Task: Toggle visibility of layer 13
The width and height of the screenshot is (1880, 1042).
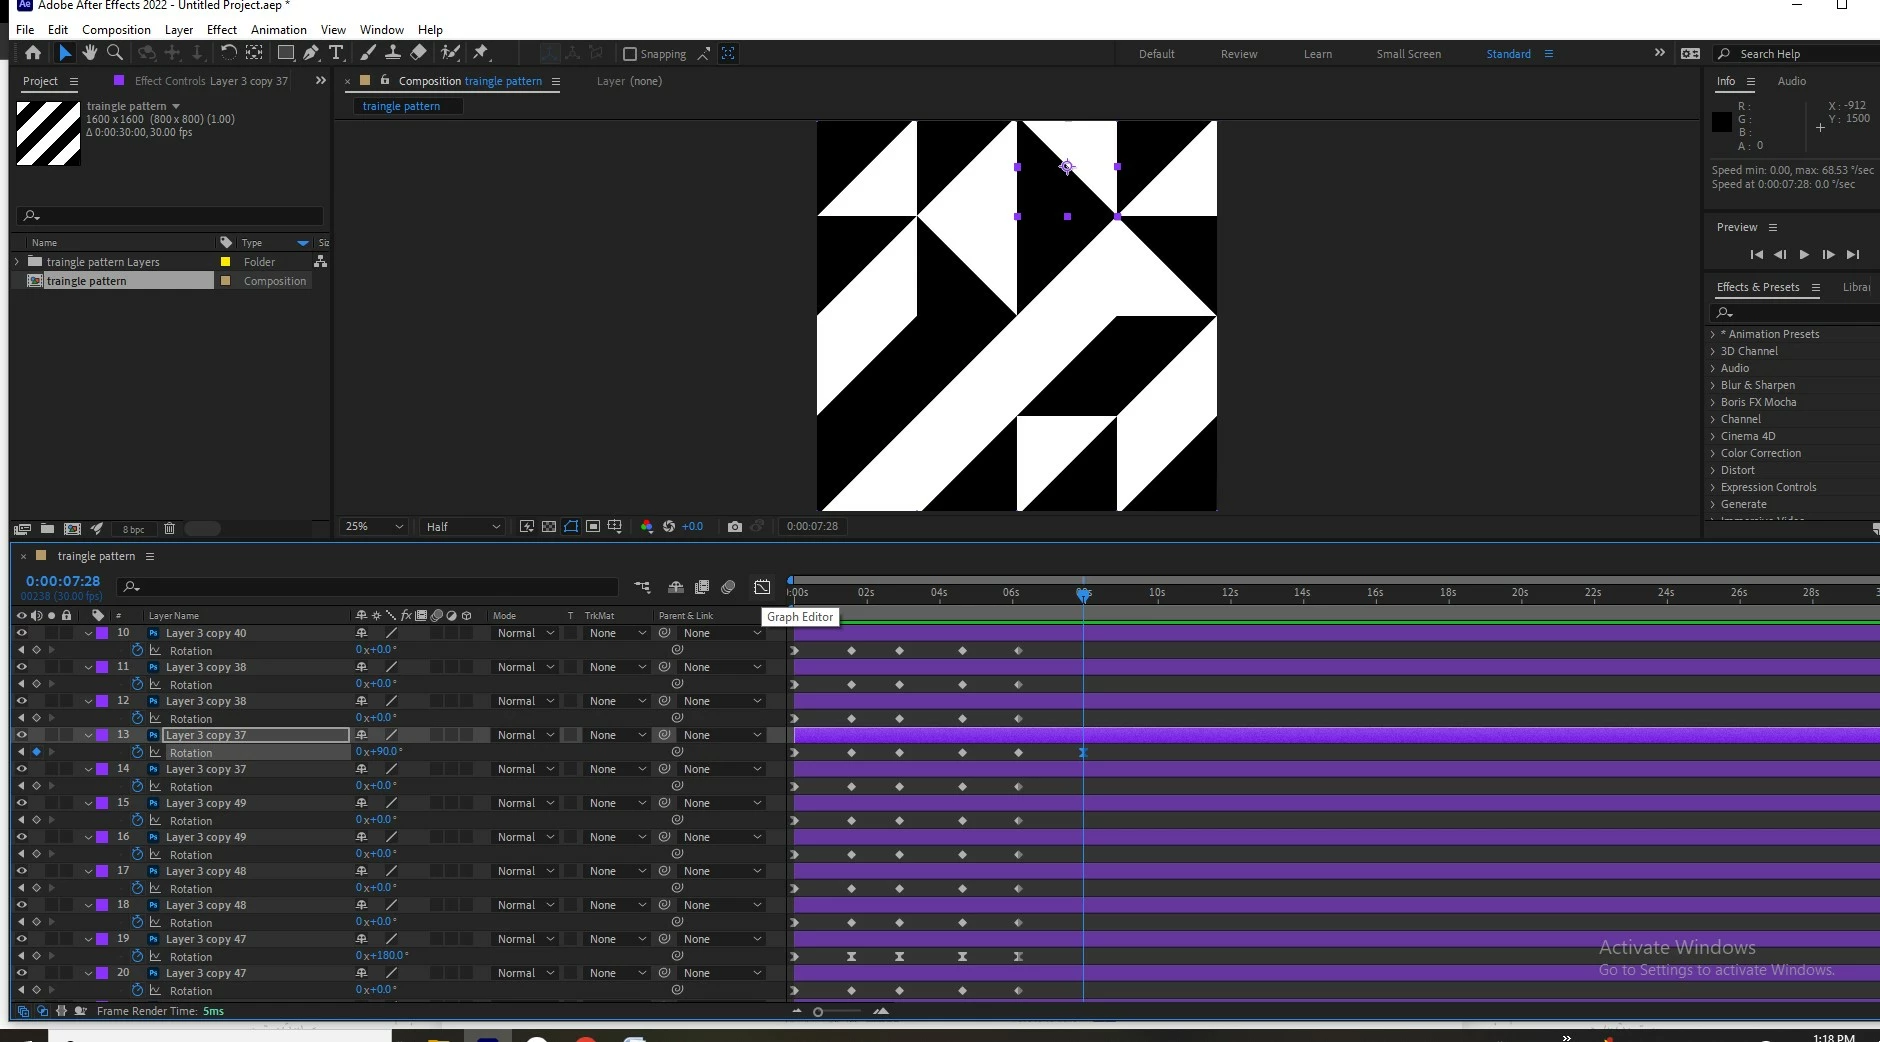Action: pos(21,735)
